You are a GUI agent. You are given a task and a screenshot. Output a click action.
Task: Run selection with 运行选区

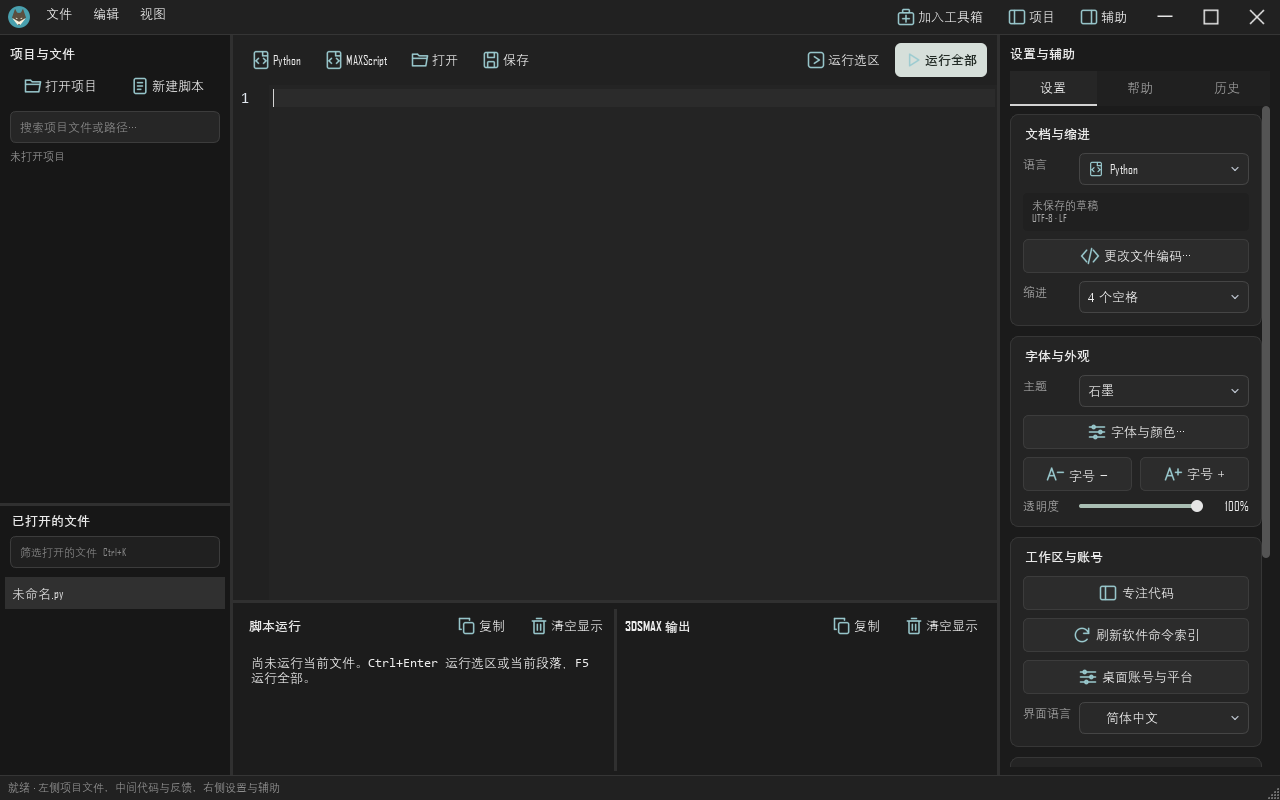843,60
